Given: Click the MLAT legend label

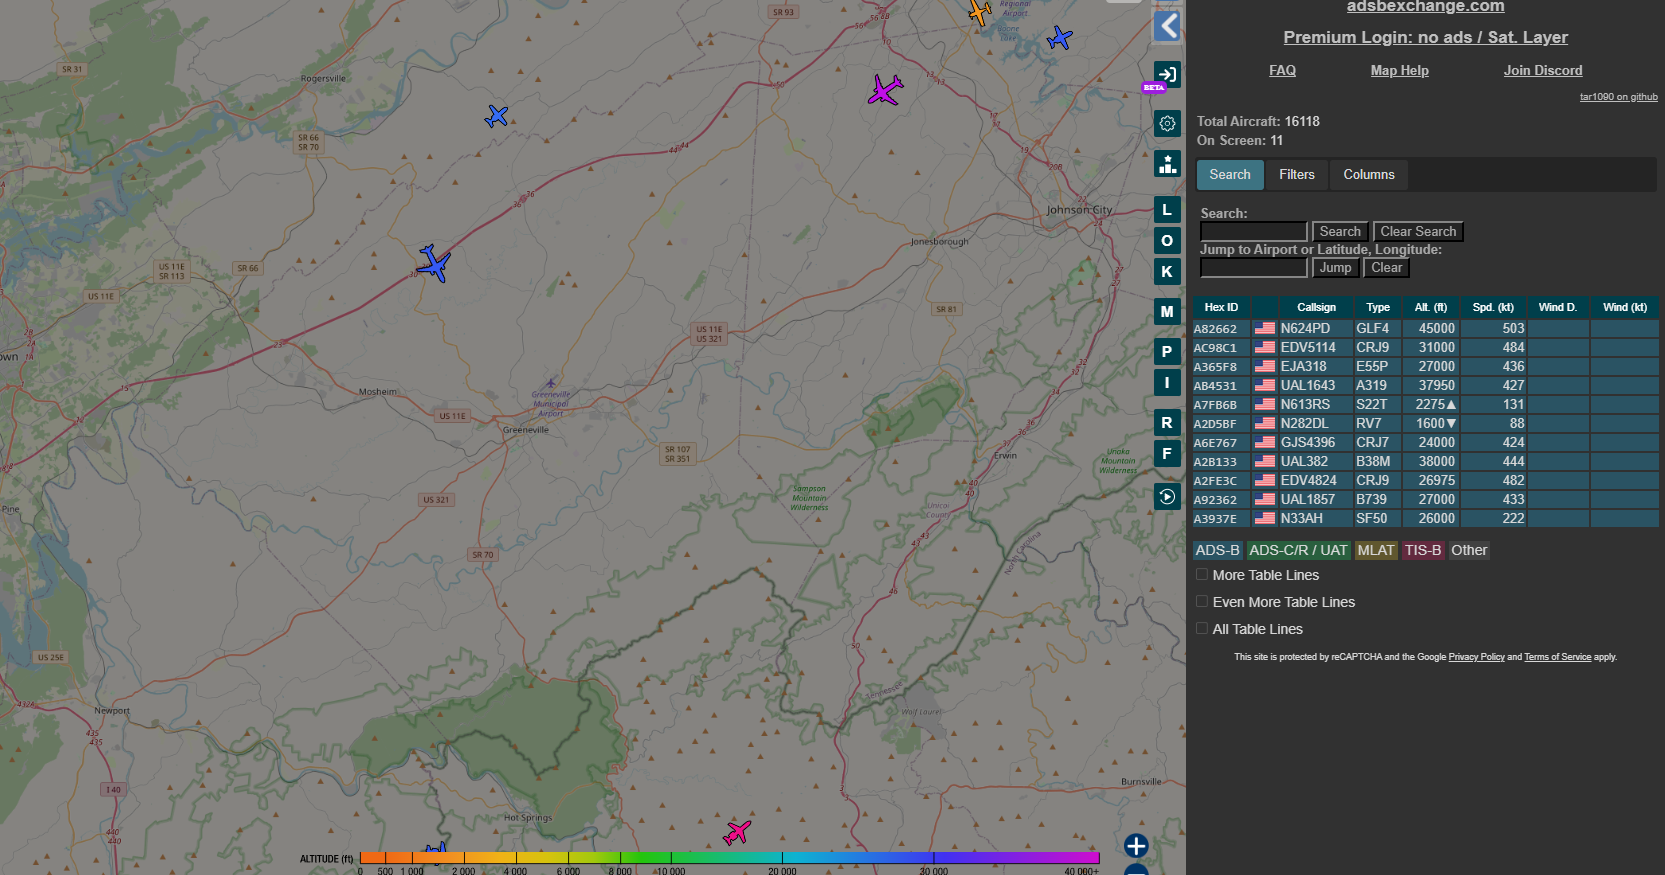Looking at the screenshot, I should click(1376, 550).
